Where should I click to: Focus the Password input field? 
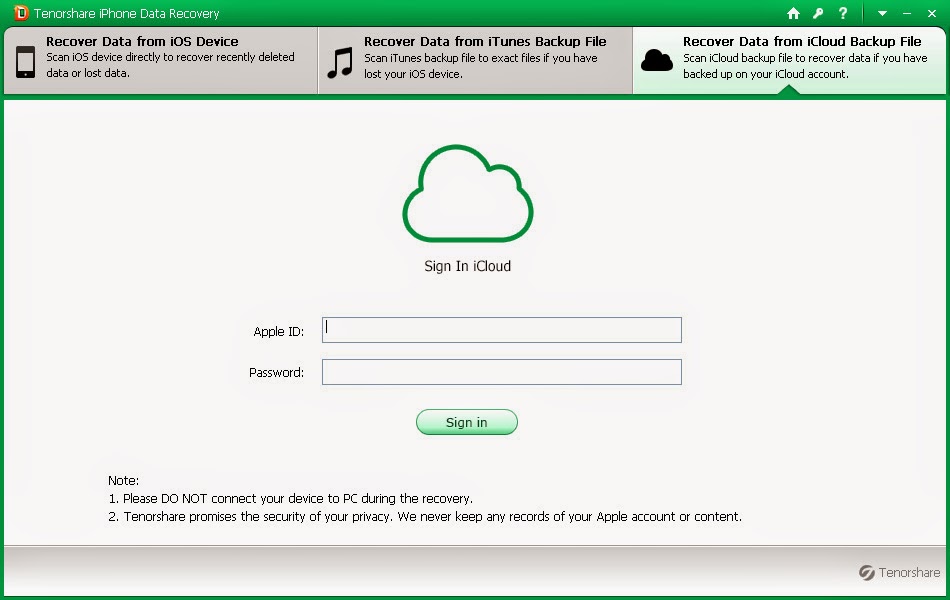point(502,372)
